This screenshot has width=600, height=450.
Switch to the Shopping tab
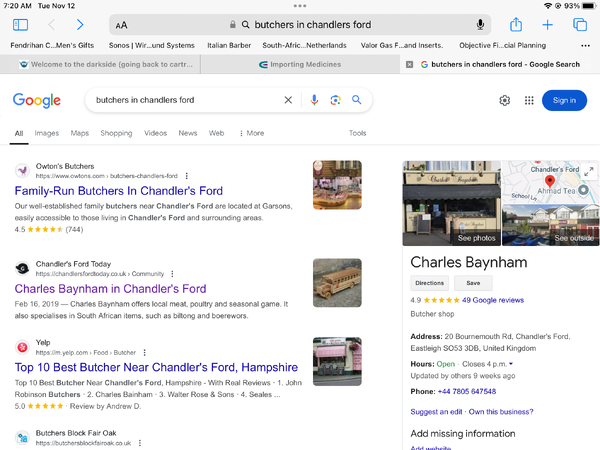click(116, 133)
